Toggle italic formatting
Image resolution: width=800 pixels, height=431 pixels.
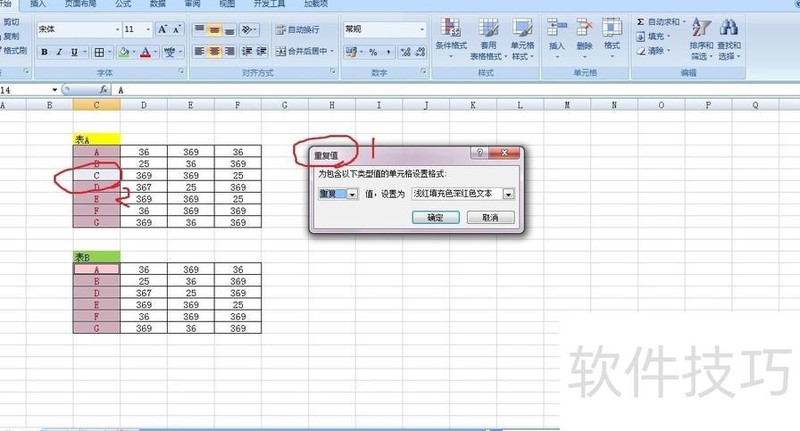(59, 52)
